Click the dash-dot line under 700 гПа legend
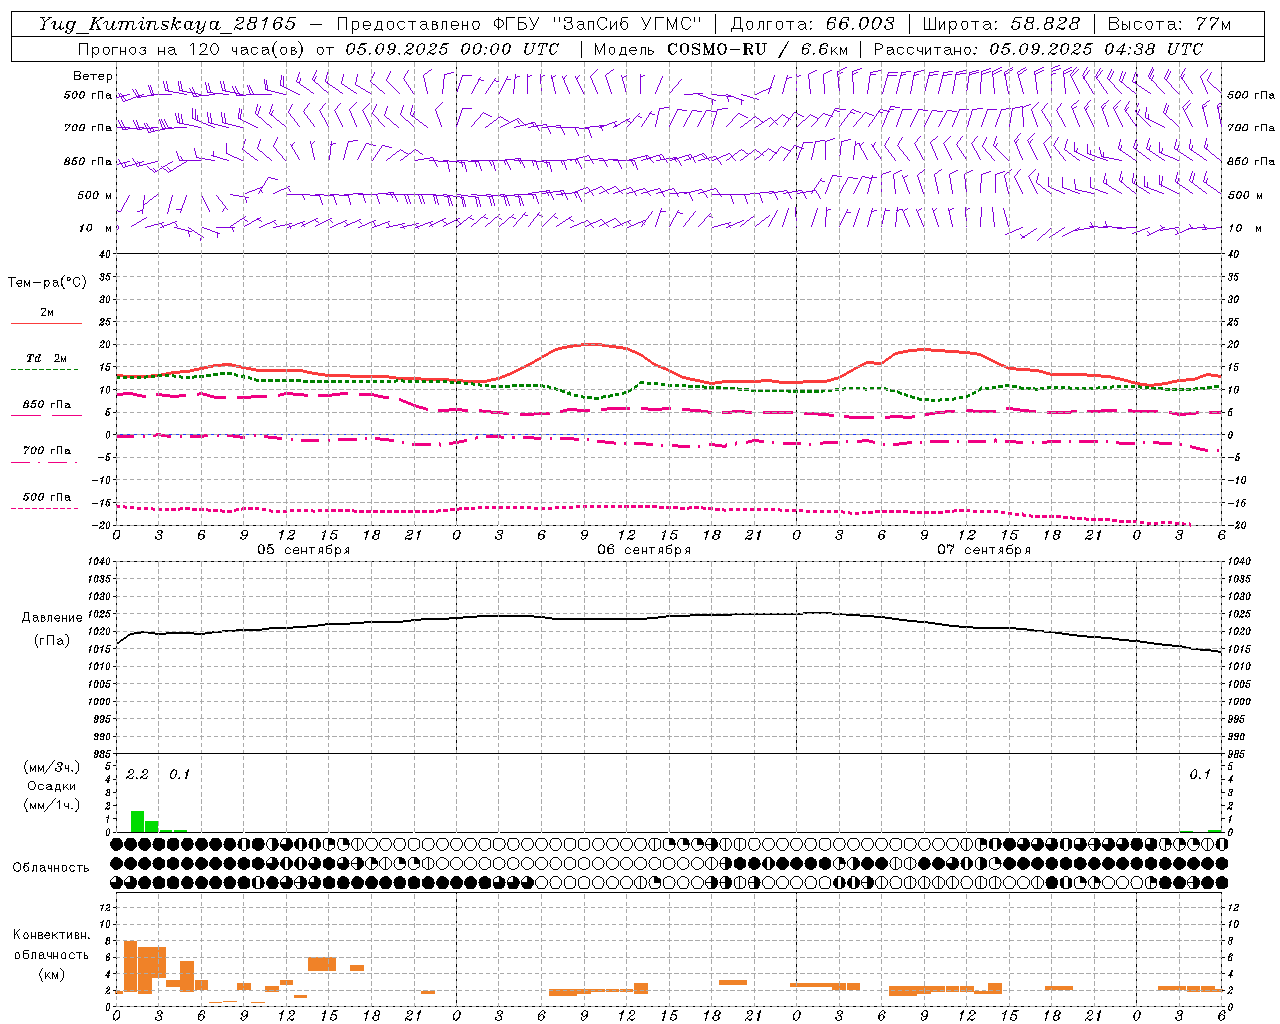1280x1024 pixels. (x=44, y=462)
